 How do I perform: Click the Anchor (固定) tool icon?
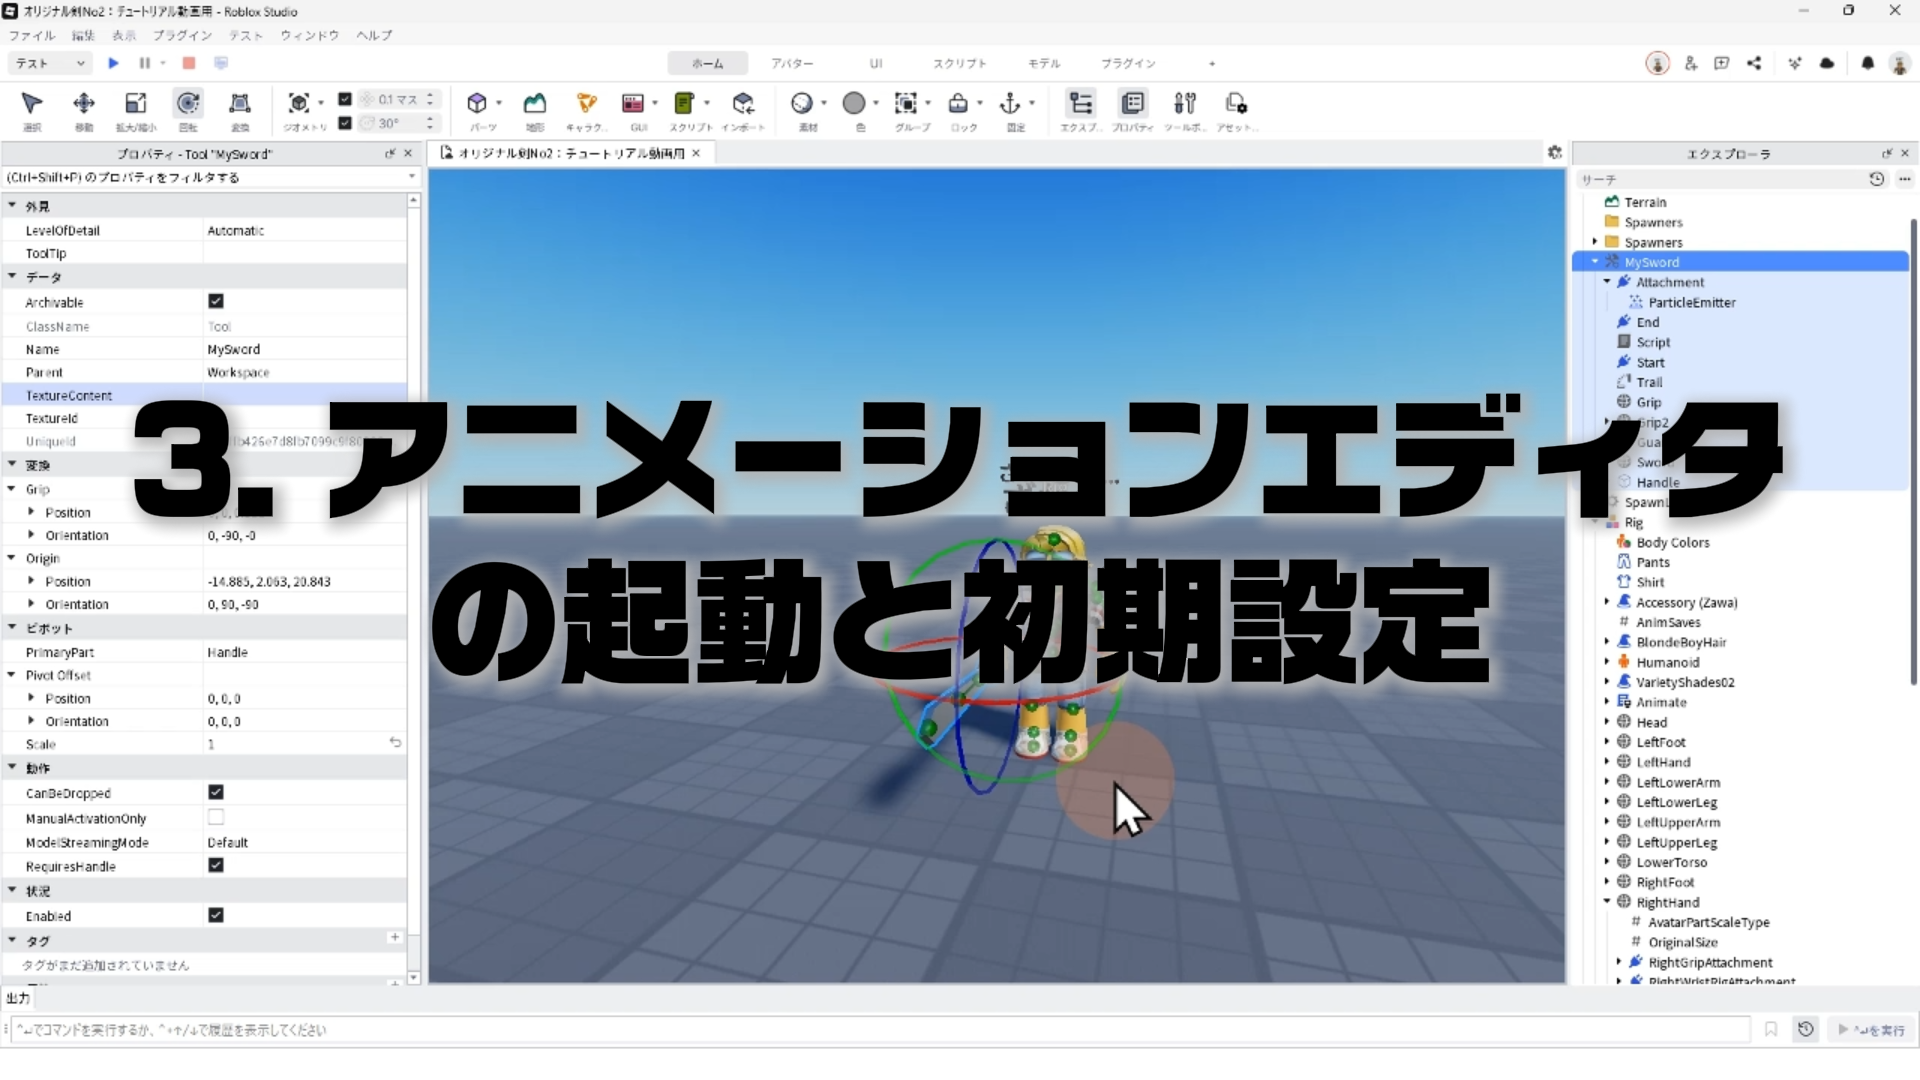tap(1010, 103)
